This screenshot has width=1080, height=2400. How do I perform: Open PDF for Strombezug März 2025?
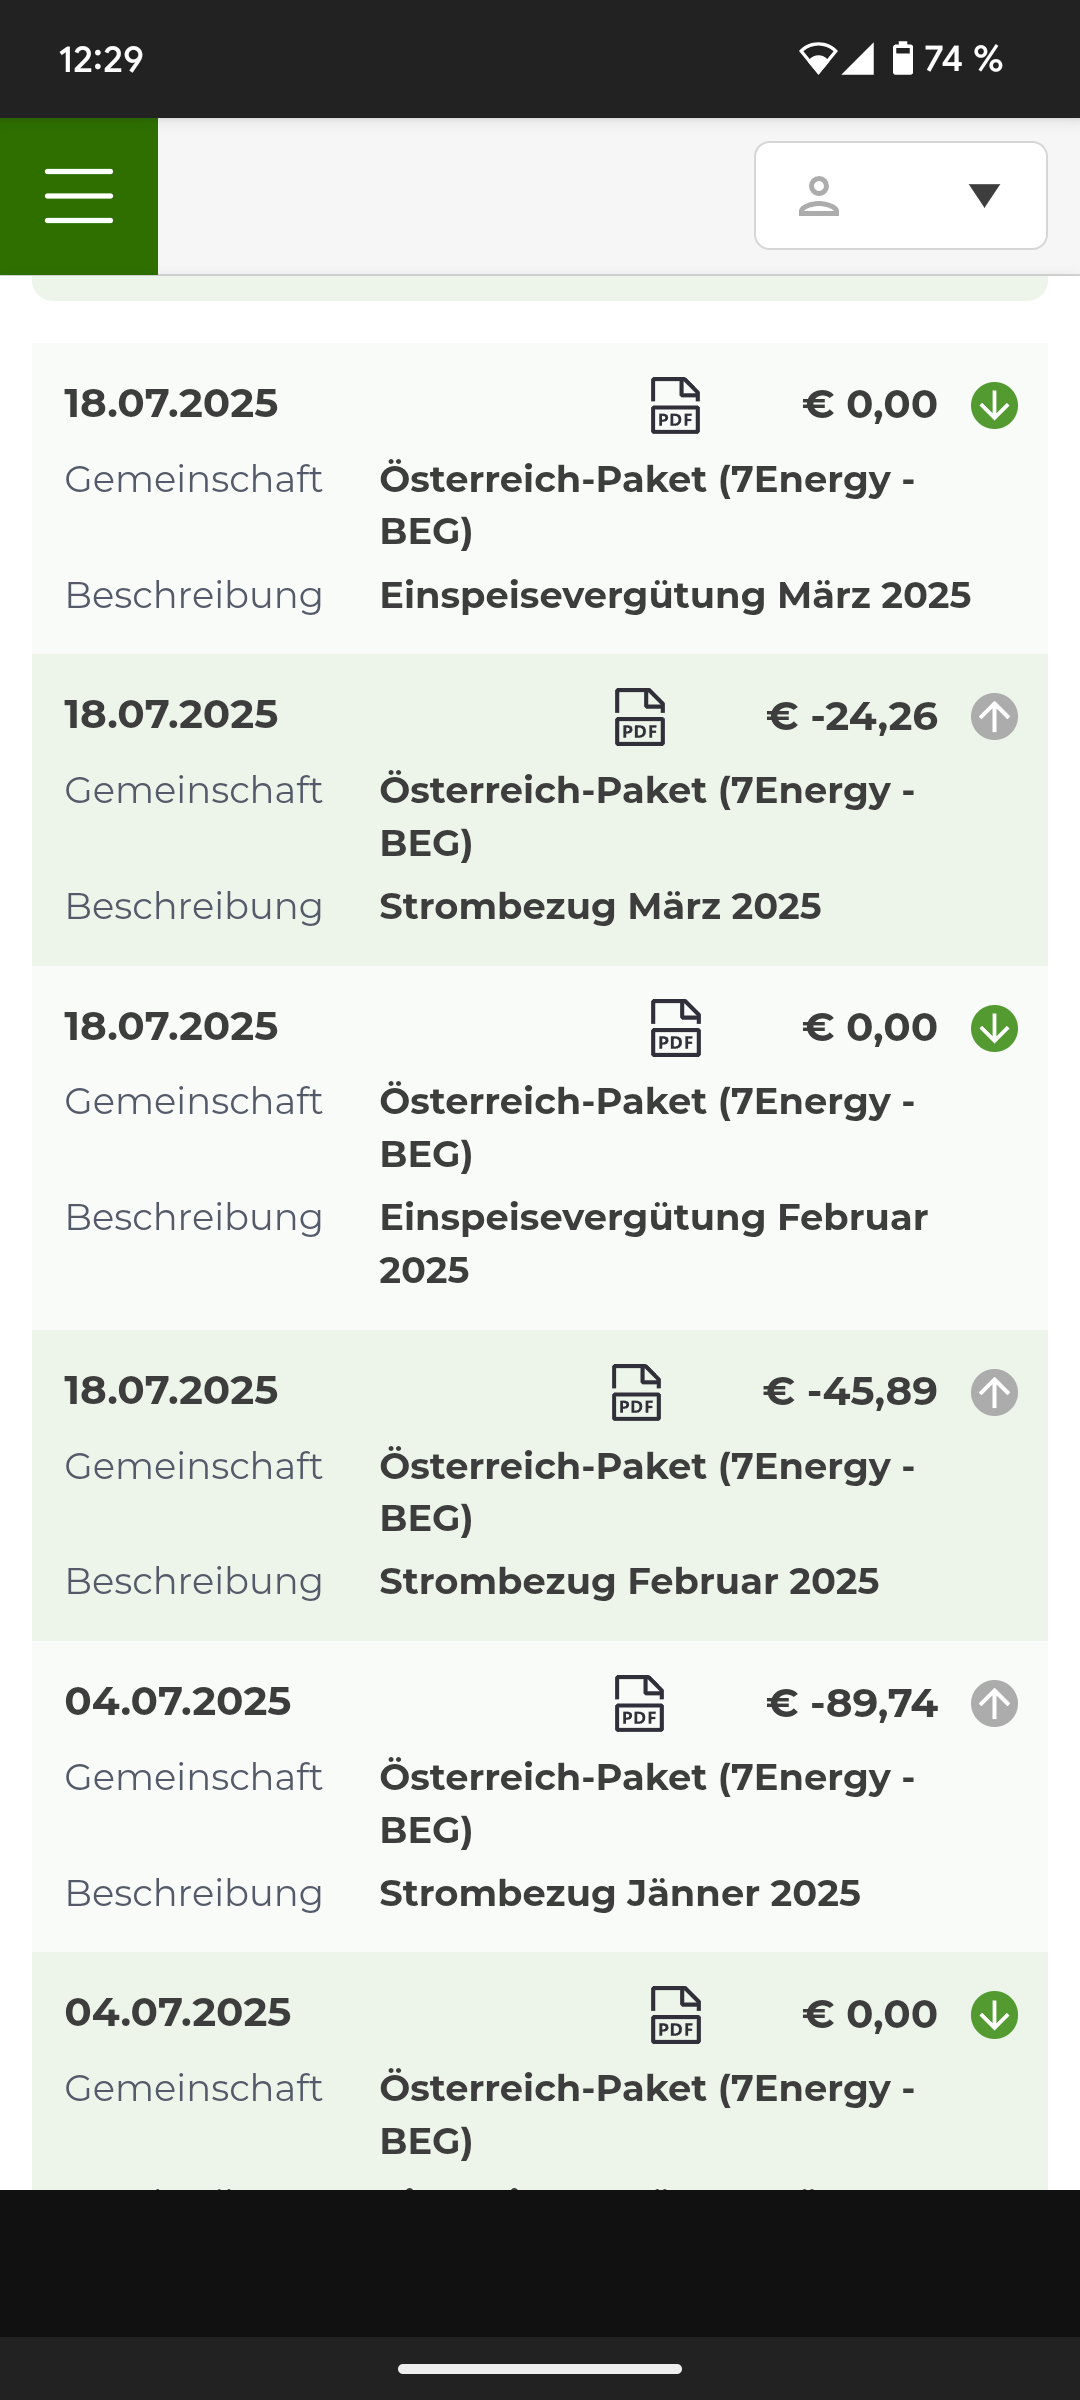tap(640, 717)
